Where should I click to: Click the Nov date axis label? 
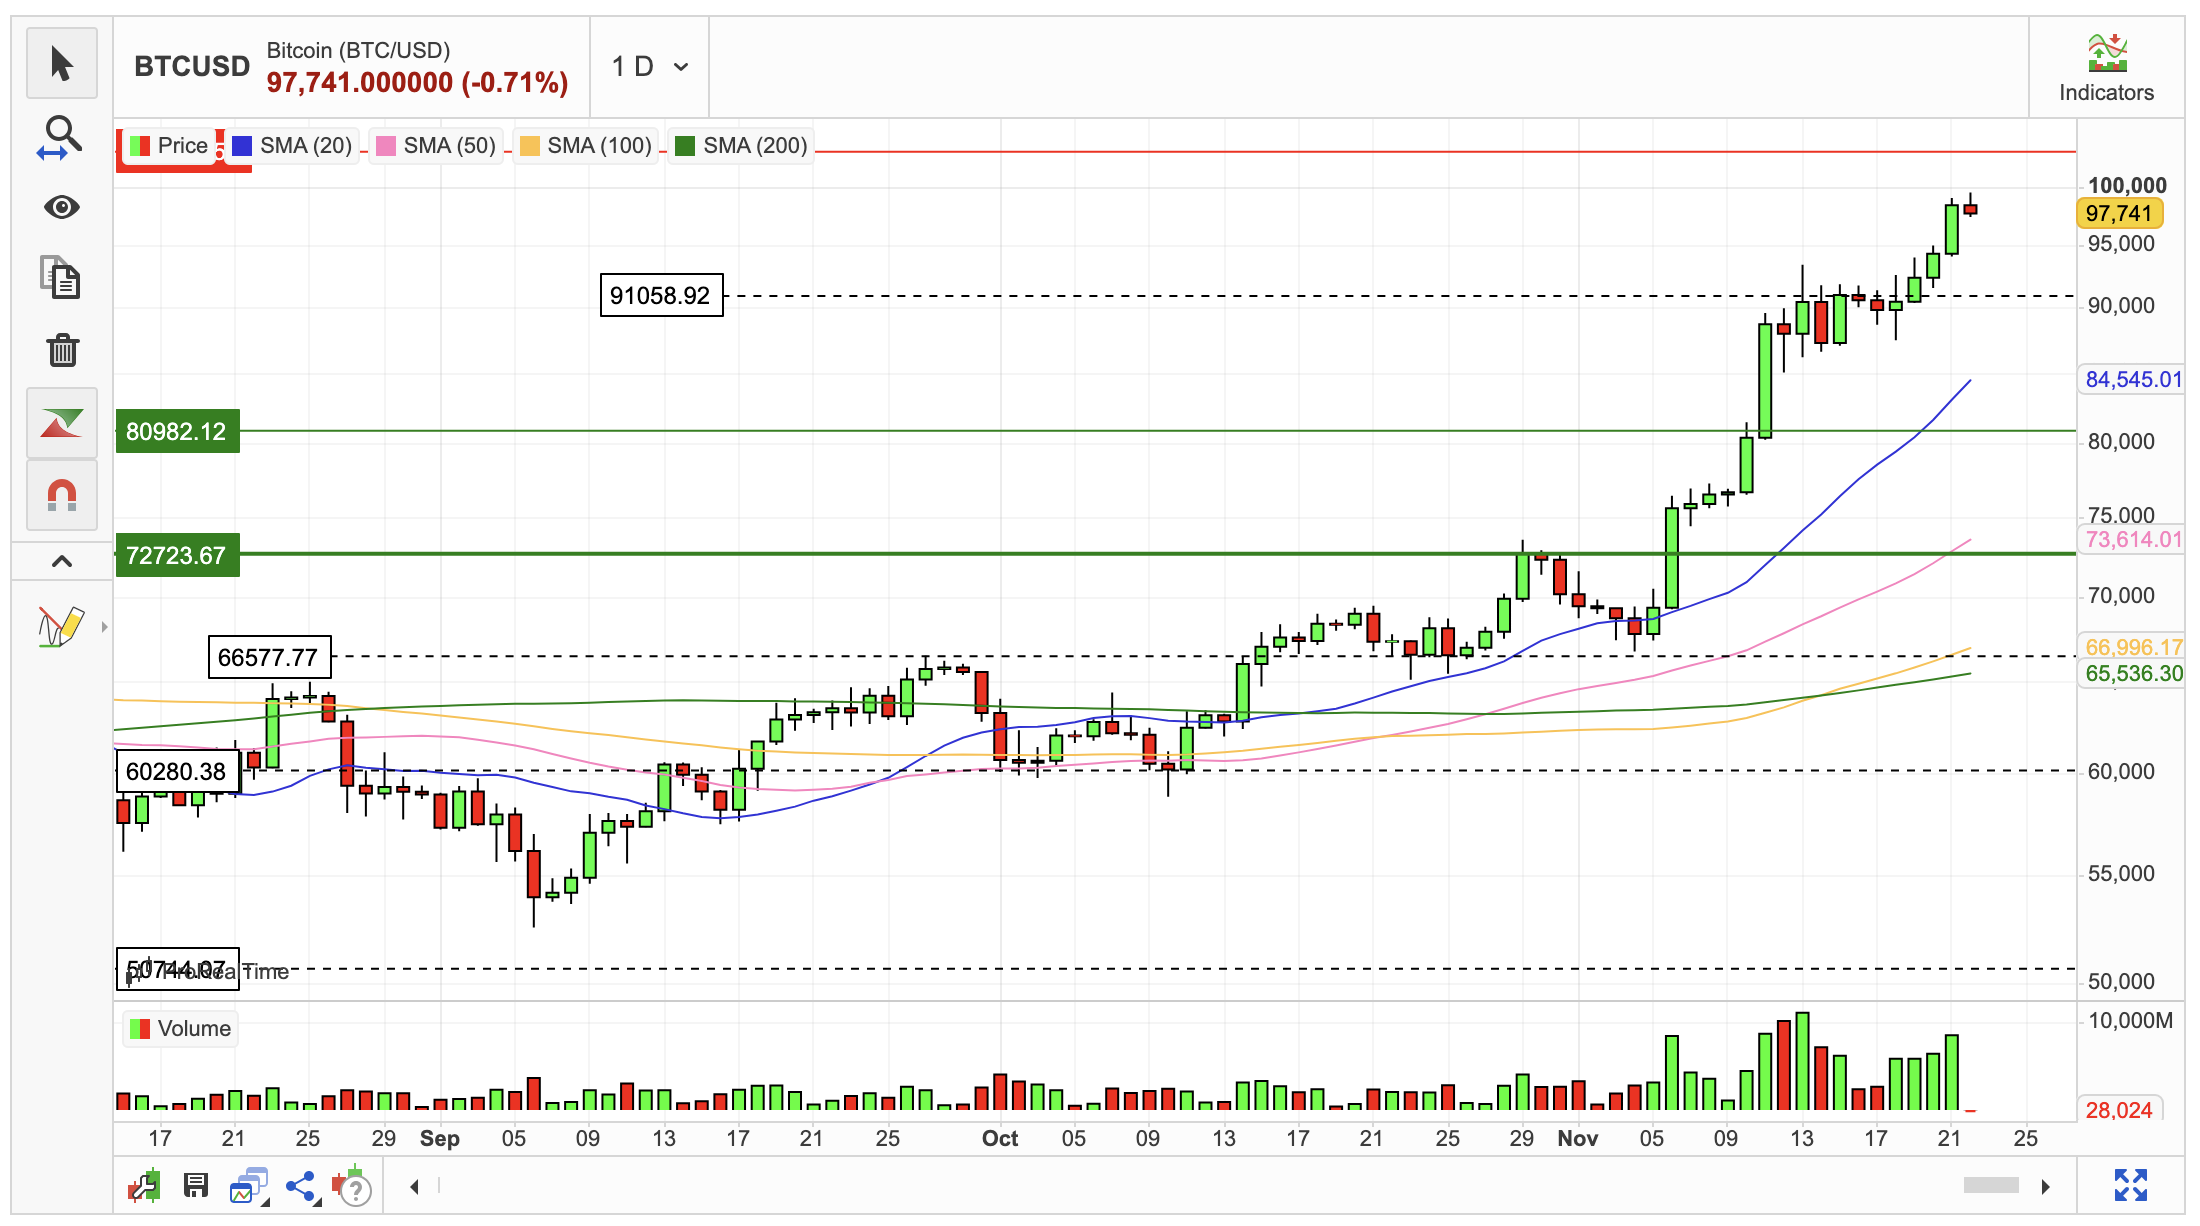pos(1578,1138)
